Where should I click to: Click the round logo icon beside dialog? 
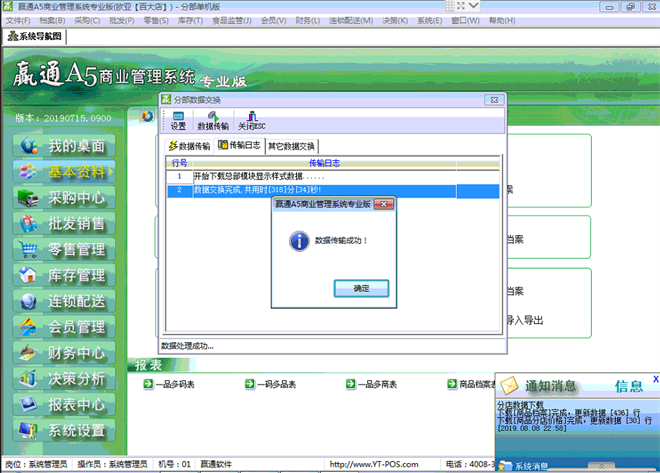click(x=147, y=116)
